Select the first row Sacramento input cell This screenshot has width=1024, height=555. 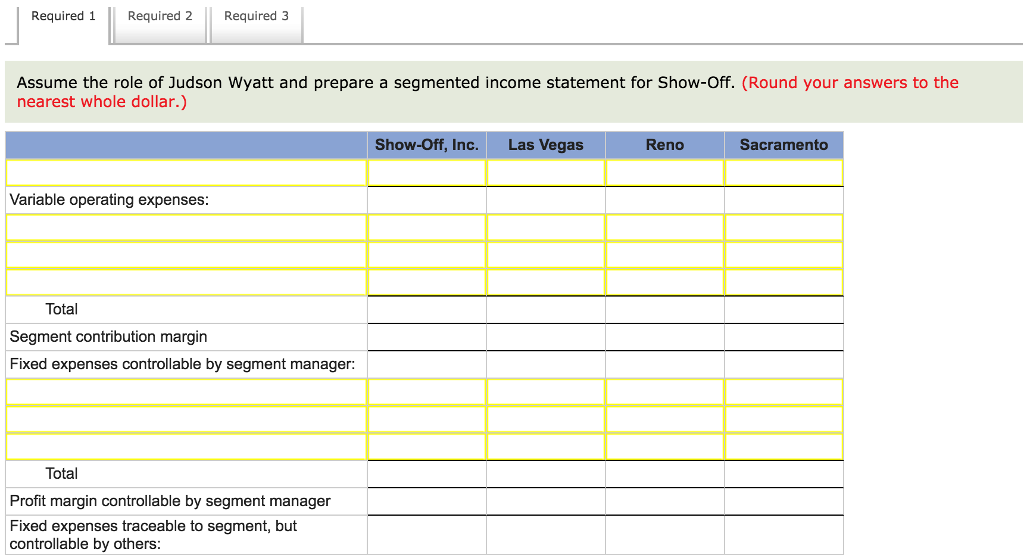(x=784, y=173)
